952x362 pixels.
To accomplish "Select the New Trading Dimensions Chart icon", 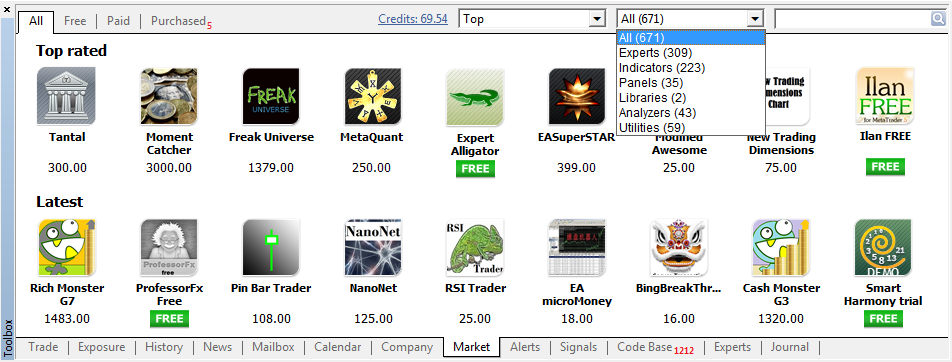I will tap(787, 96).
